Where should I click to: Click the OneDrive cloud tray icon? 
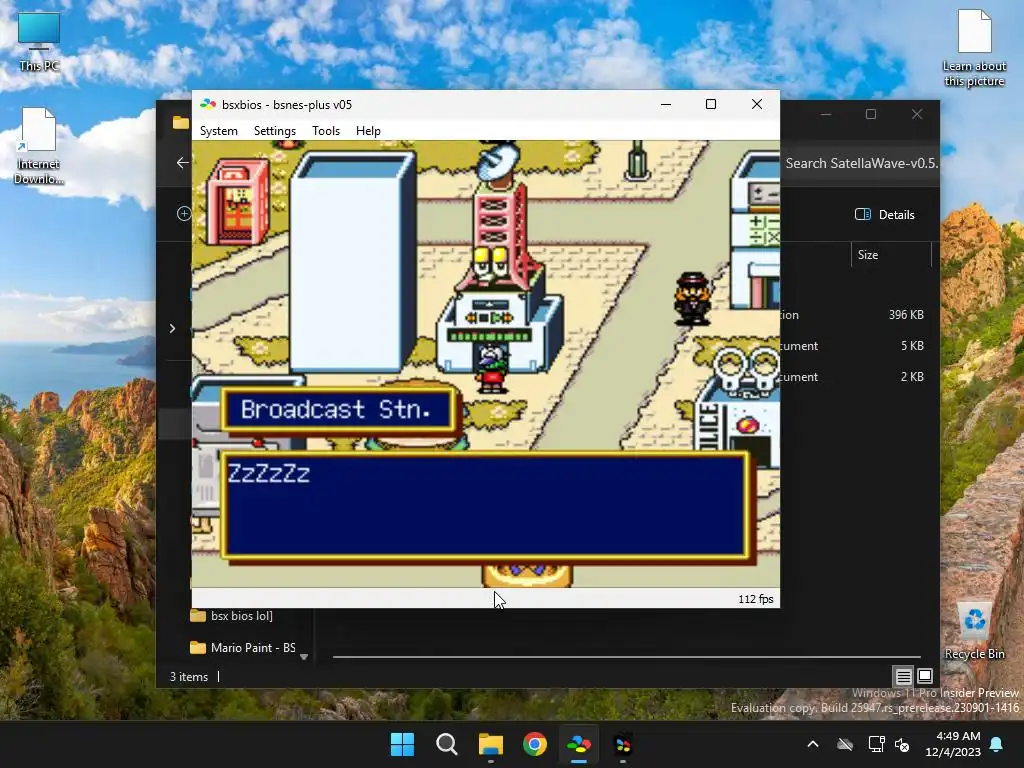(845, 744)
